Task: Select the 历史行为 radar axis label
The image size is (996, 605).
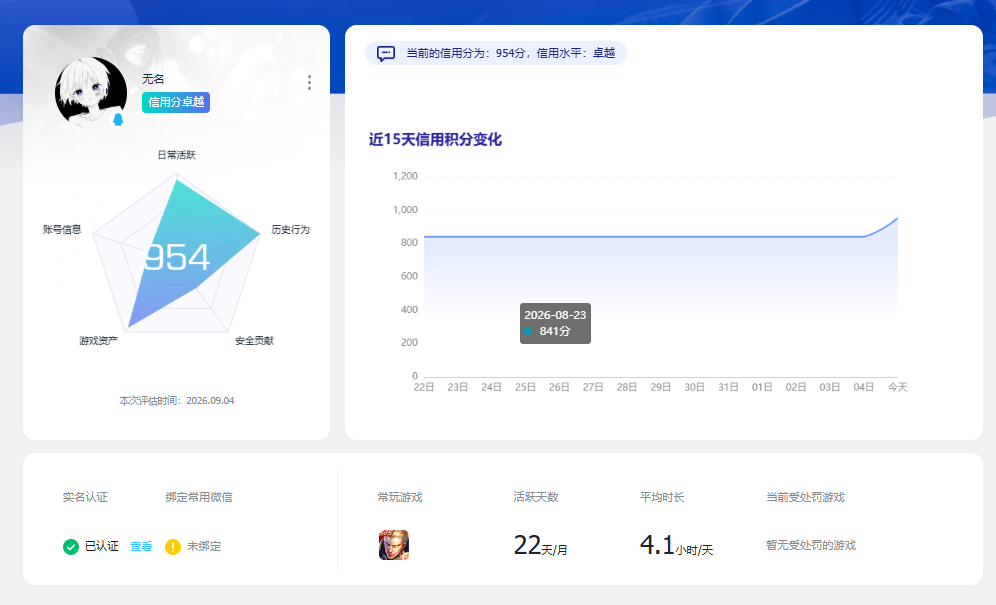Action: point(290,229)
